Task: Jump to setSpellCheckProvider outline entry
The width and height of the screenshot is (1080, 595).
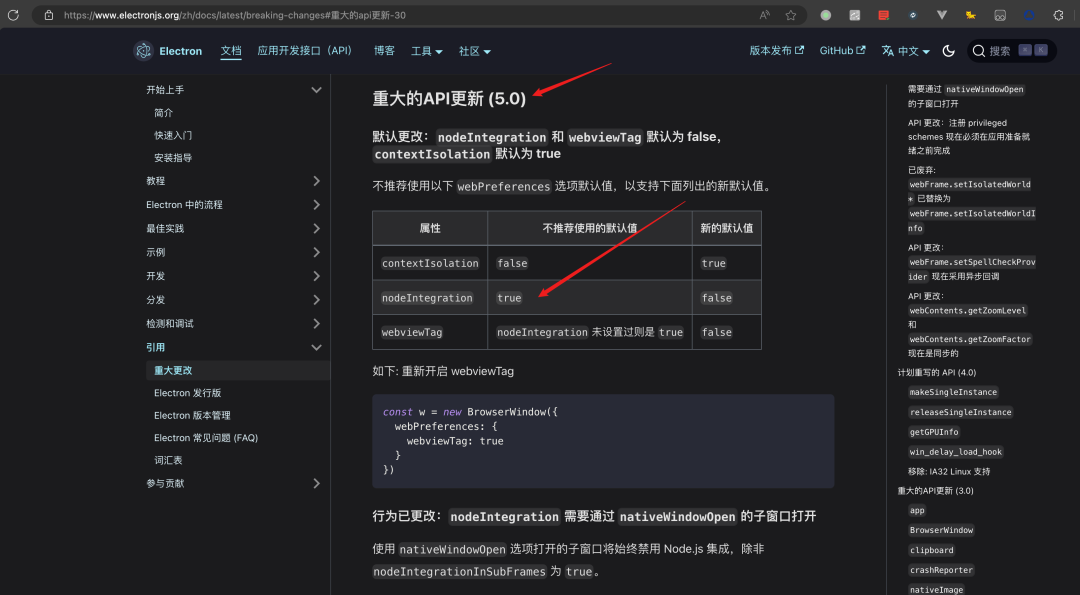Action: point(971,262)
